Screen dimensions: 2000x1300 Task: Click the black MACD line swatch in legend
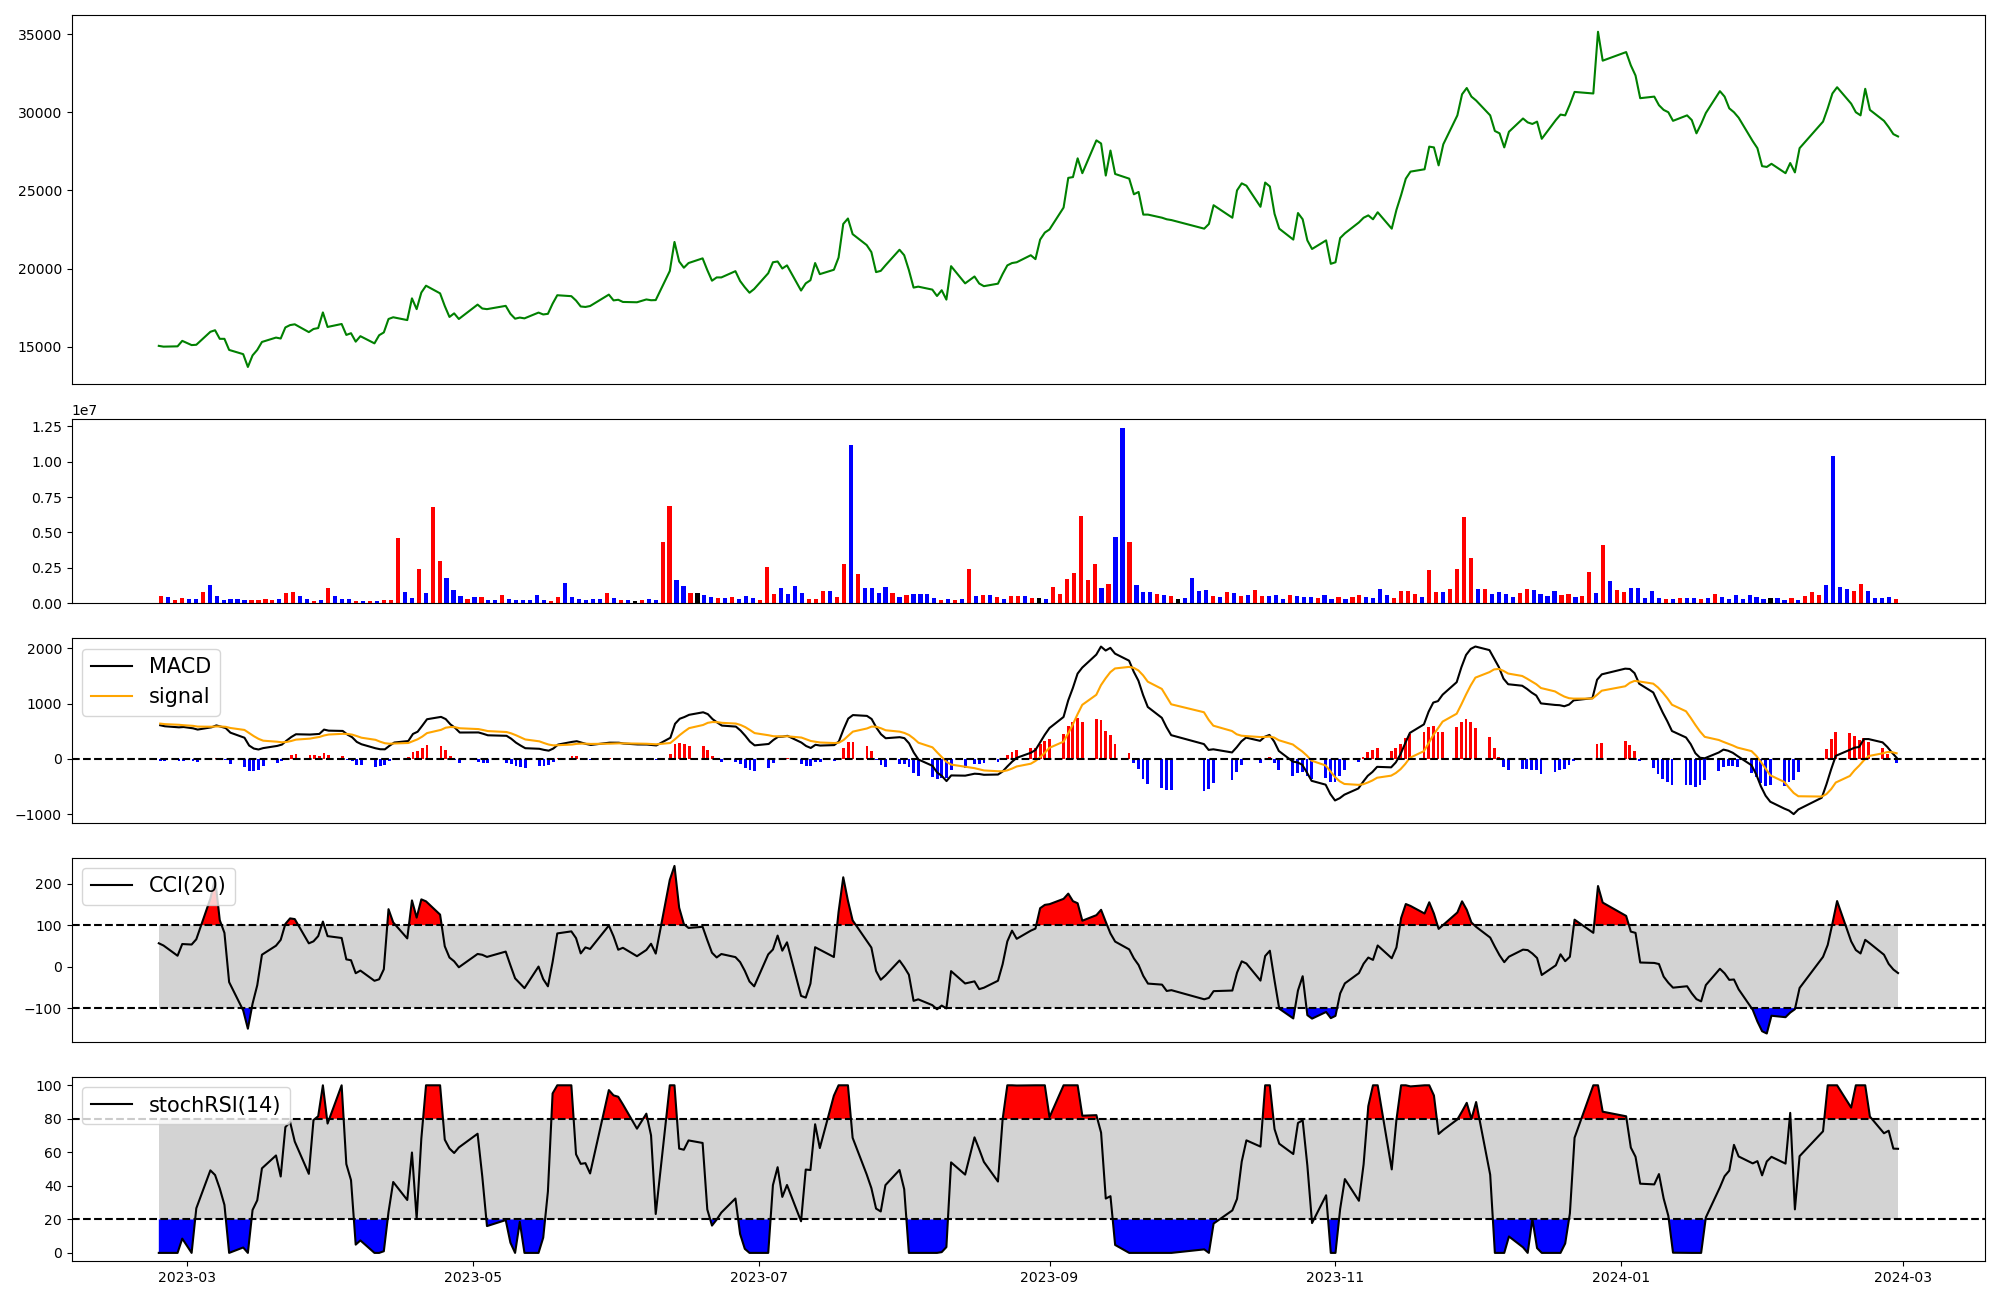pos(111,666)
